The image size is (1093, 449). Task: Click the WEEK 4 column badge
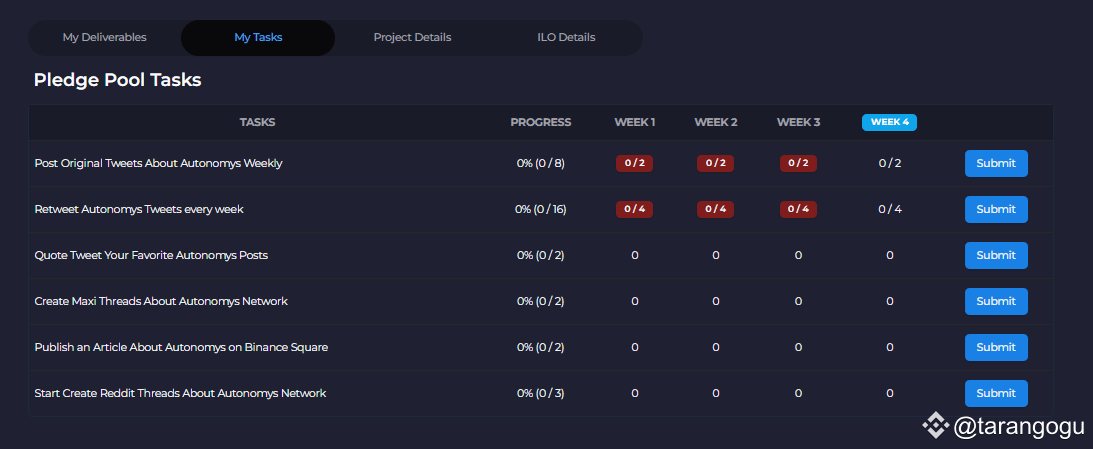point(889,122)
